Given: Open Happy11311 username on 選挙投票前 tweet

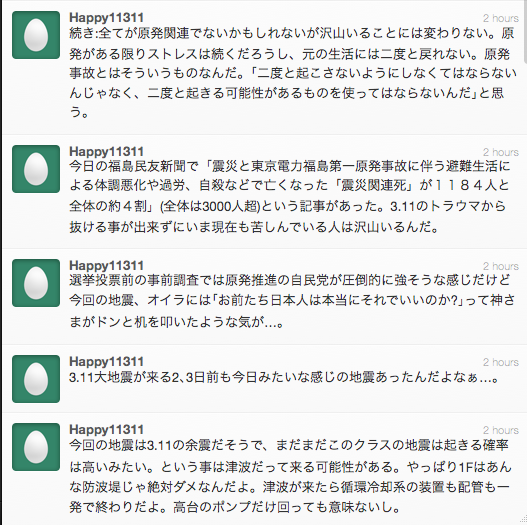Looking at the screenshot, I should [x=106, y=266].
